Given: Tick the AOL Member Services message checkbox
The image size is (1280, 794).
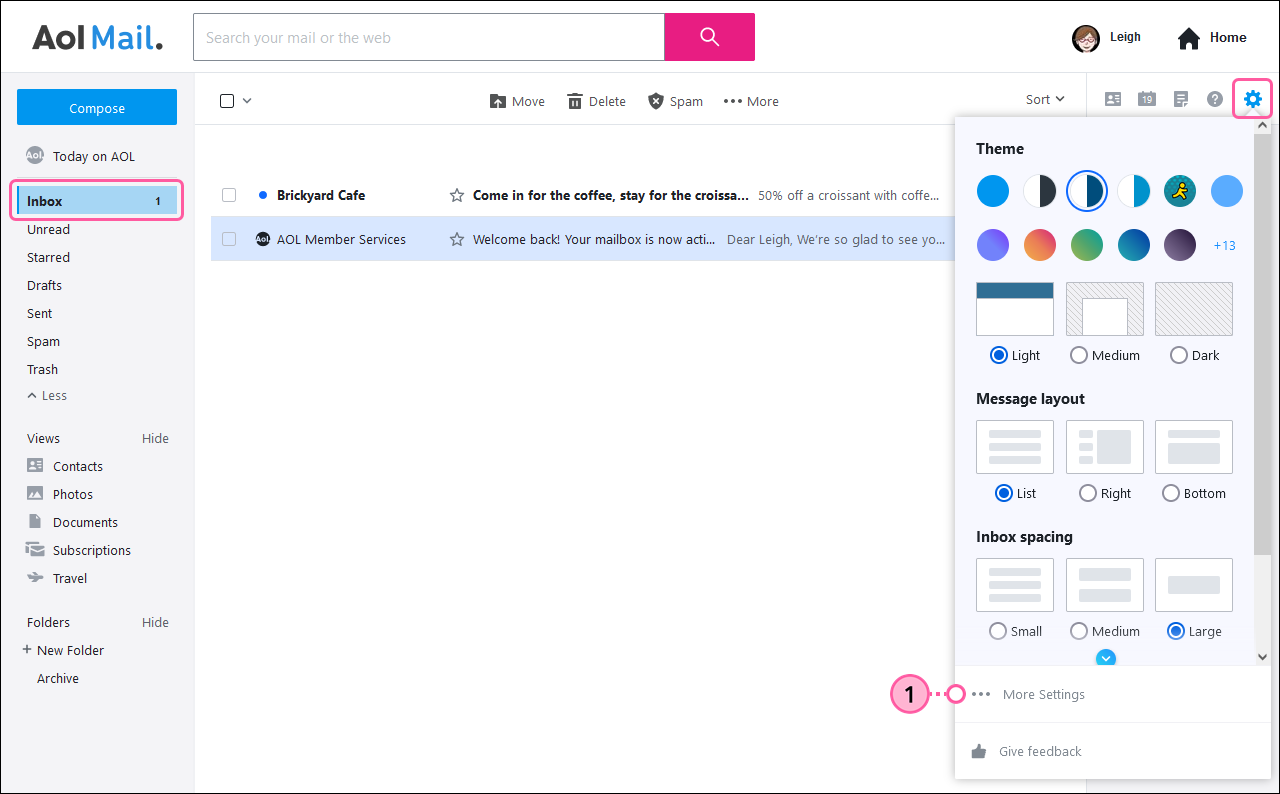Looking at the screenshot, I should coord(229,239).
